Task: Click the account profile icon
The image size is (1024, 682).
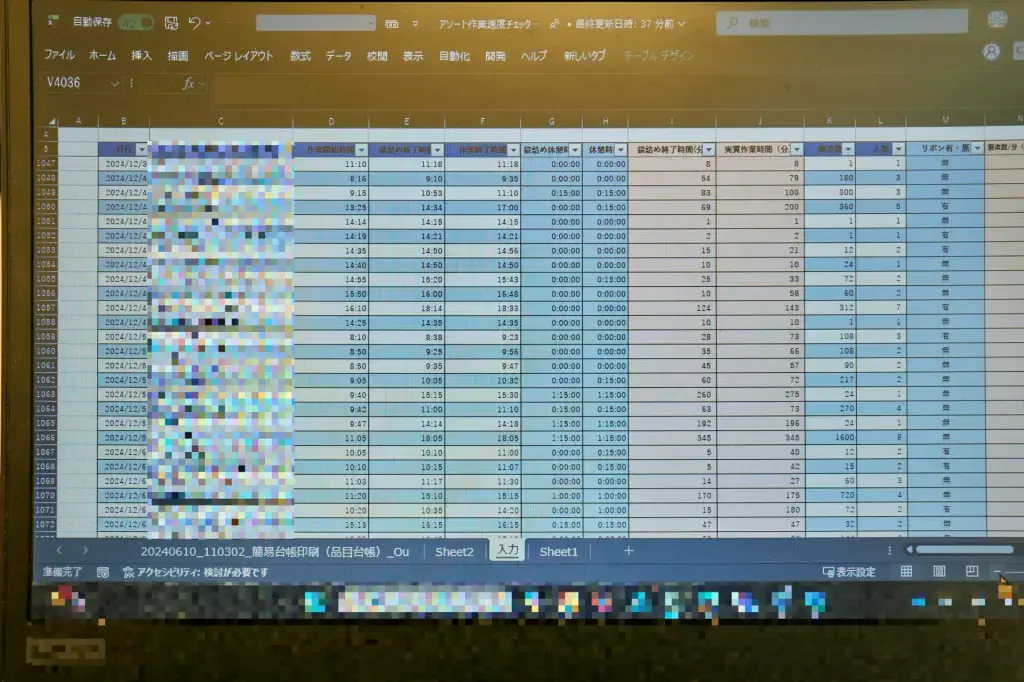Action: (x=991, y=52)
